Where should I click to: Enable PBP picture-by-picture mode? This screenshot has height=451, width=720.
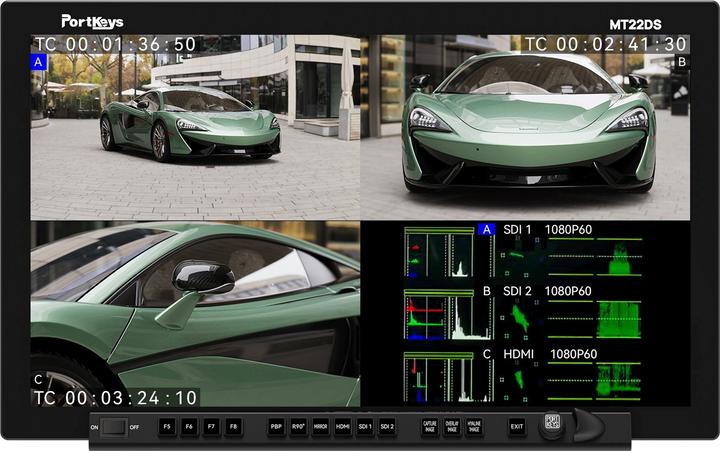point(276,427)
